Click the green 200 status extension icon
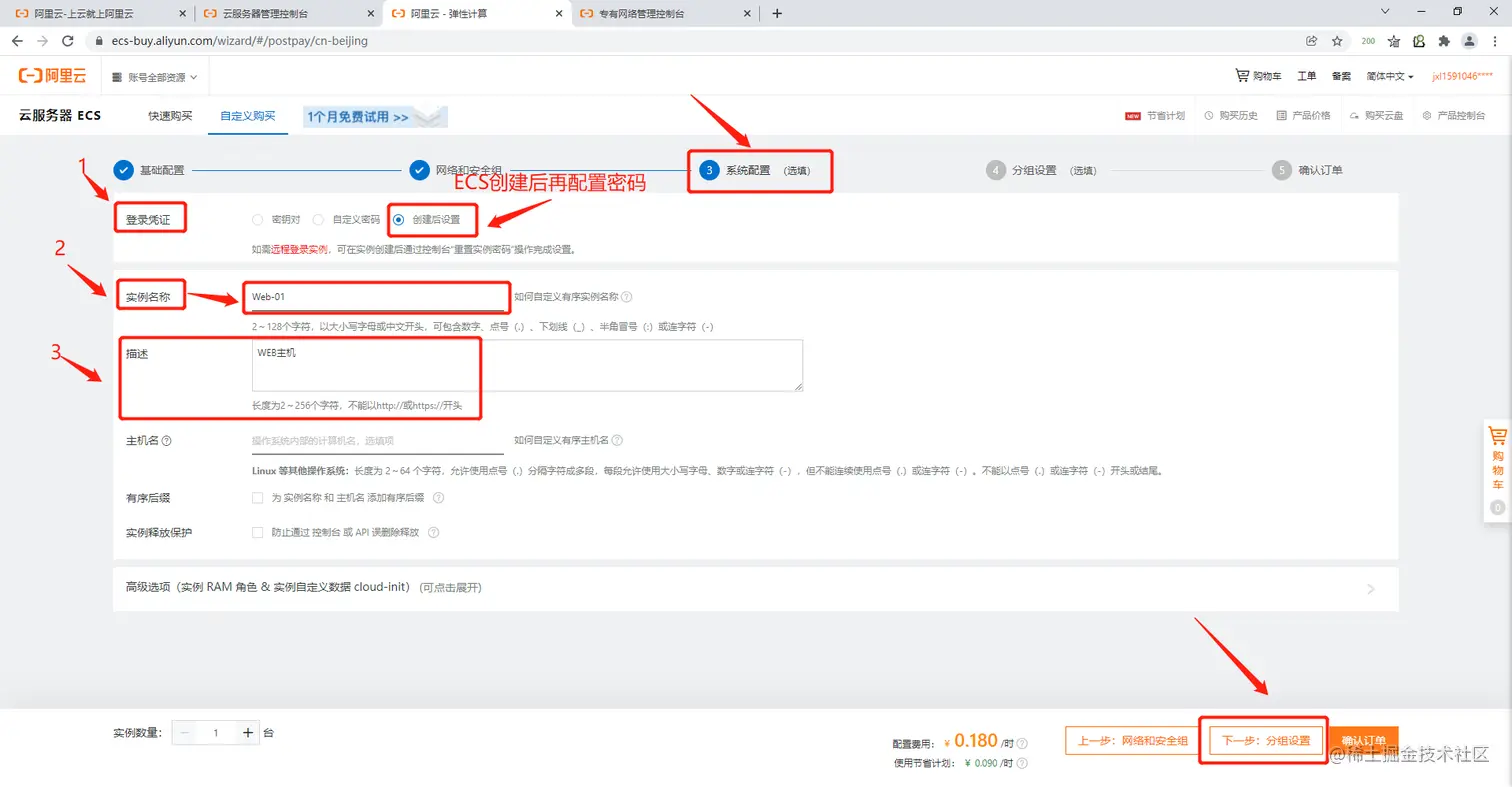 tap(1368, 41)
